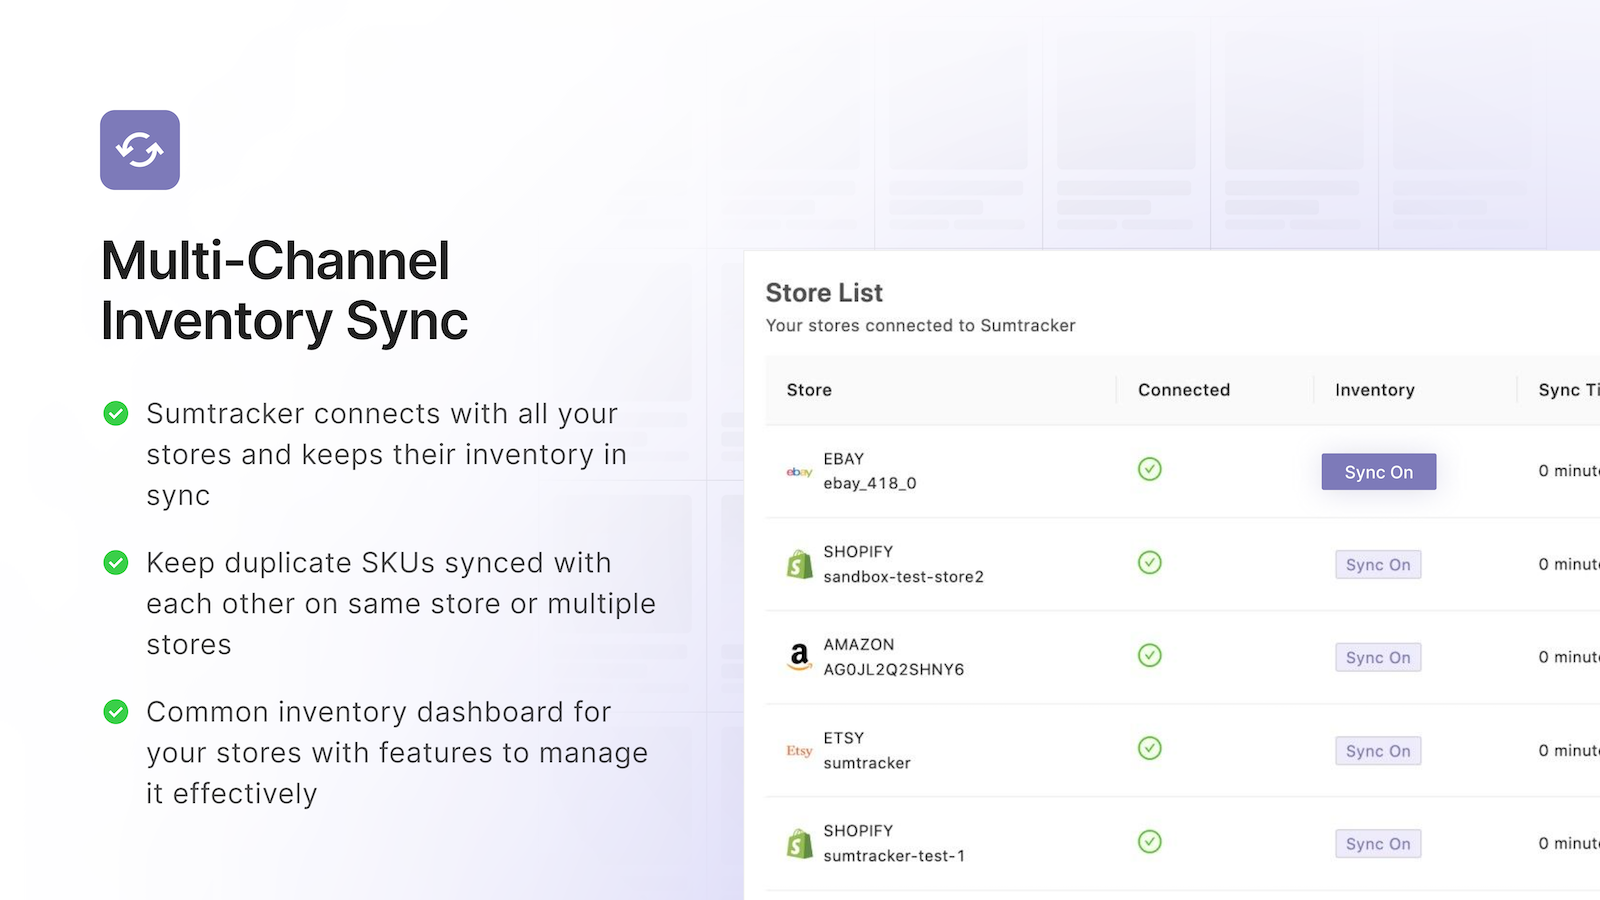The height and width of the screenshot is (900, 1600).
Task: Click the ETSY label text
Action: point(844,738)
